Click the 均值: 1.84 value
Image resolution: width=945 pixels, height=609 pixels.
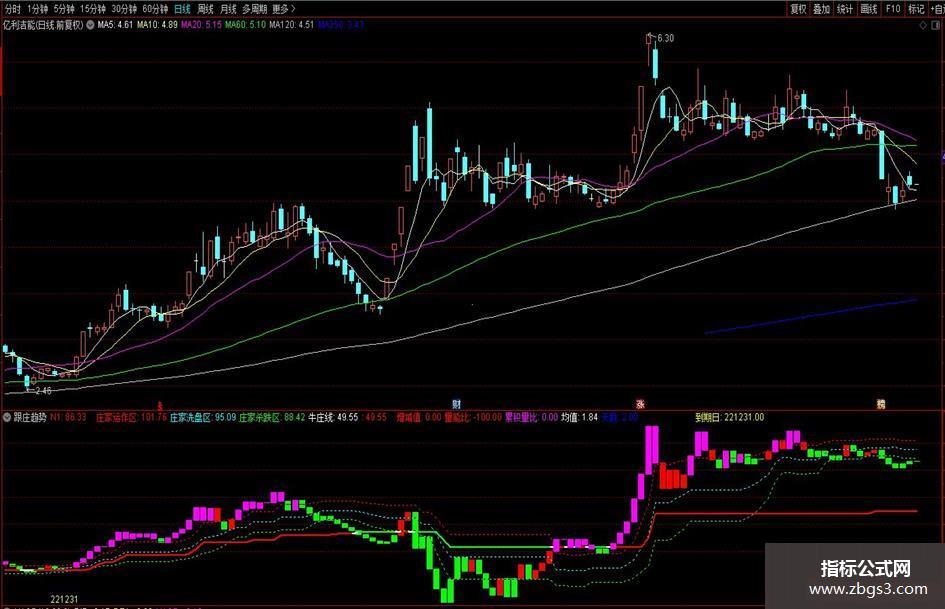pyautogui.click(x=579, y=417)
